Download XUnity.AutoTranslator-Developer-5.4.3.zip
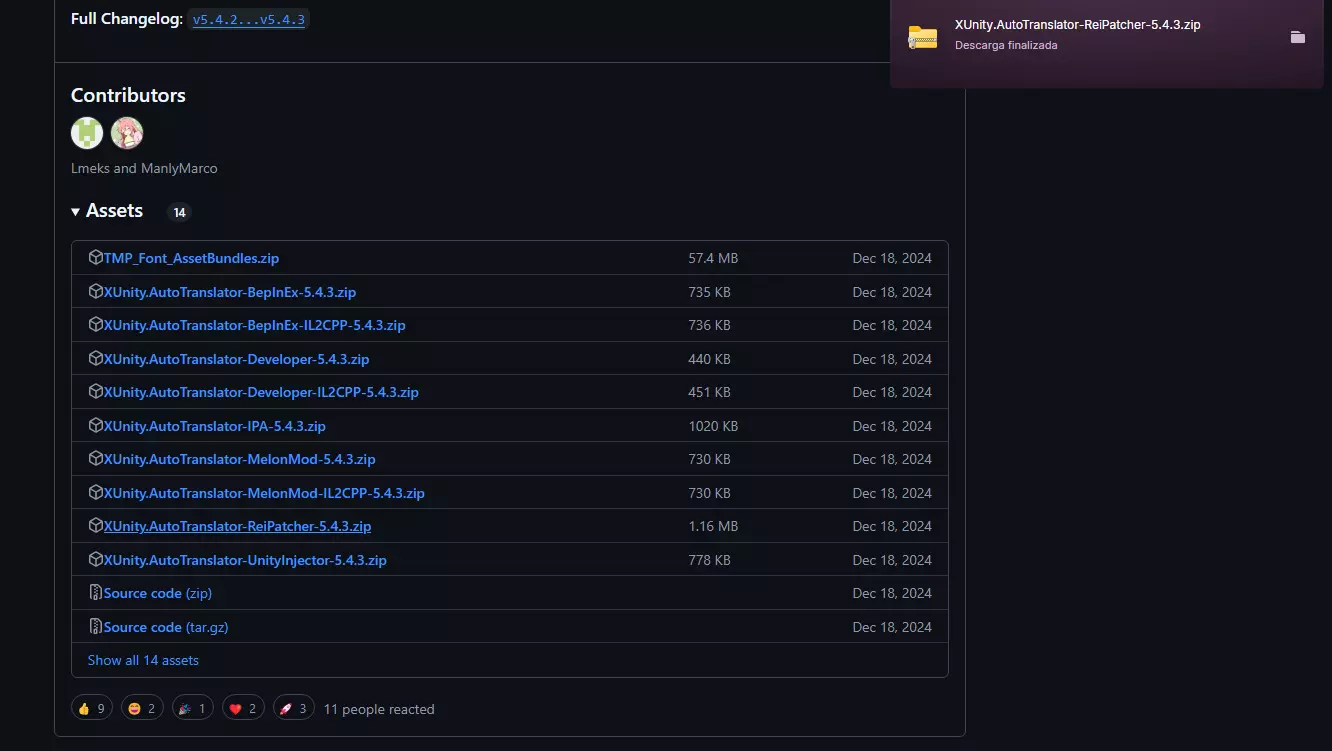Image resolution: width=1332 pixels, height=751 pixels. pyautogui.click(x=236, y=359)
